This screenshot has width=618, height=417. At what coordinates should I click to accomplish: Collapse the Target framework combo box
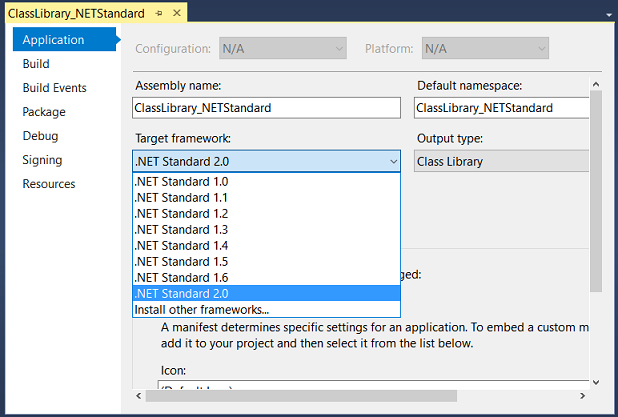point(266,161)
